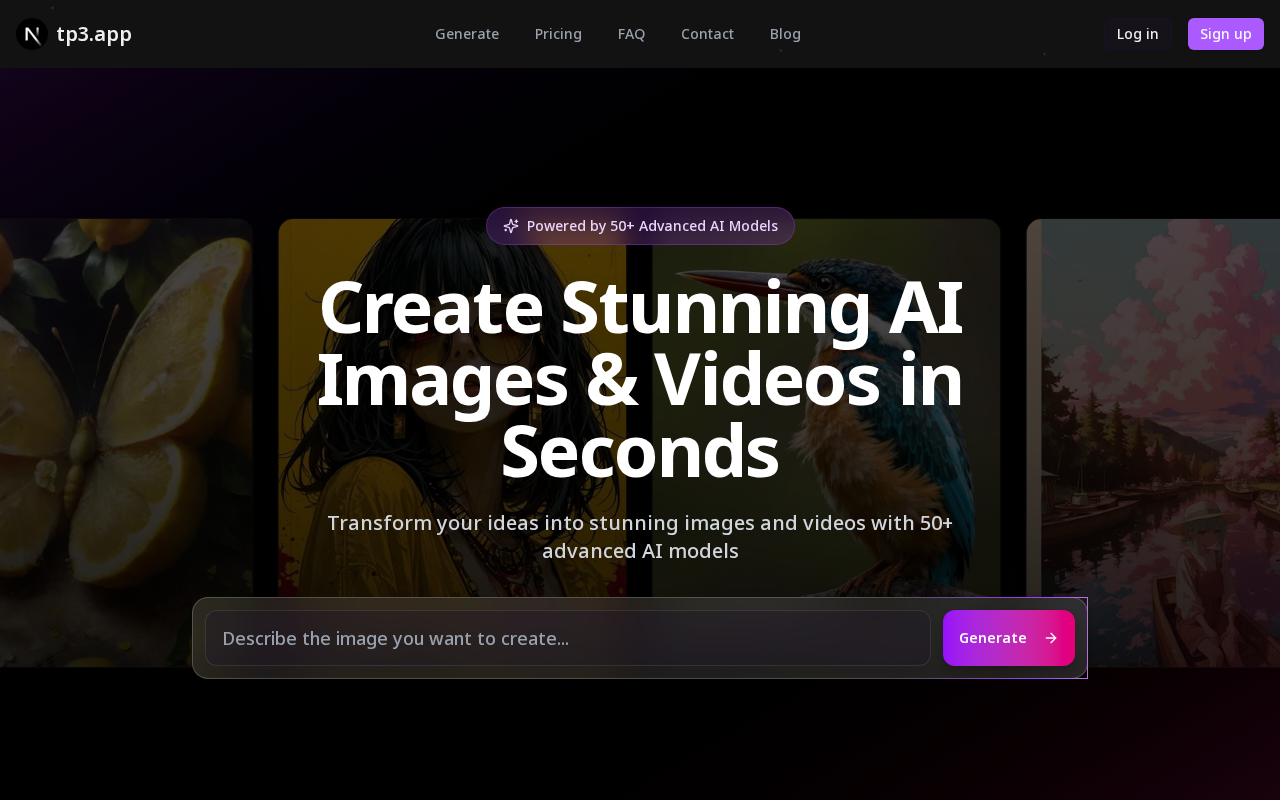
Task: Click the Sign up button
Action: coord(1226,34)
